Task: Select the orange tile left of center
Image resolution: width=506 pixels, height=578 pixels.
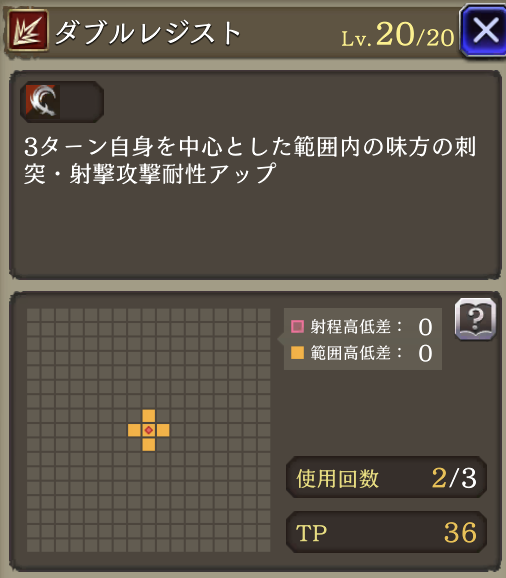Action: (134, 430)
